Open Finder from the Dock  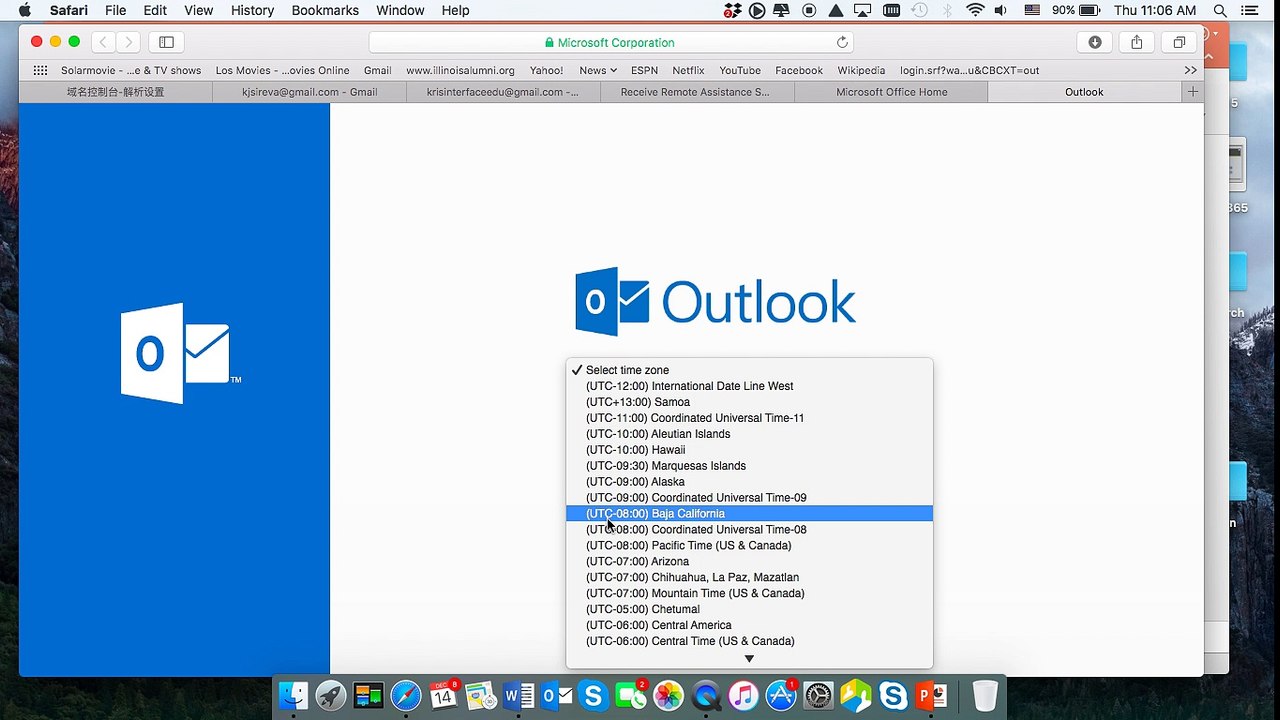point(294,695)
